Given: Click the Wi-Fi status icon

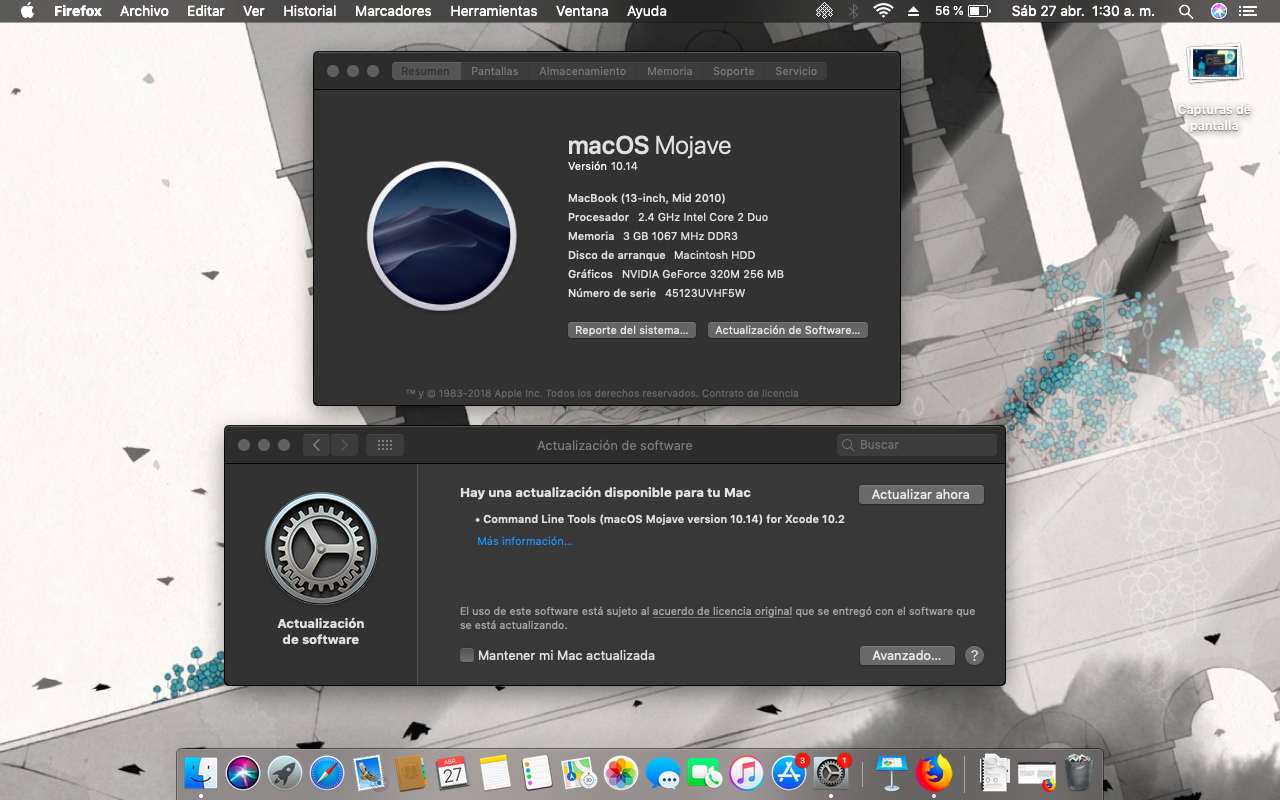Looking at the screenshot, I should click(883, 11).
